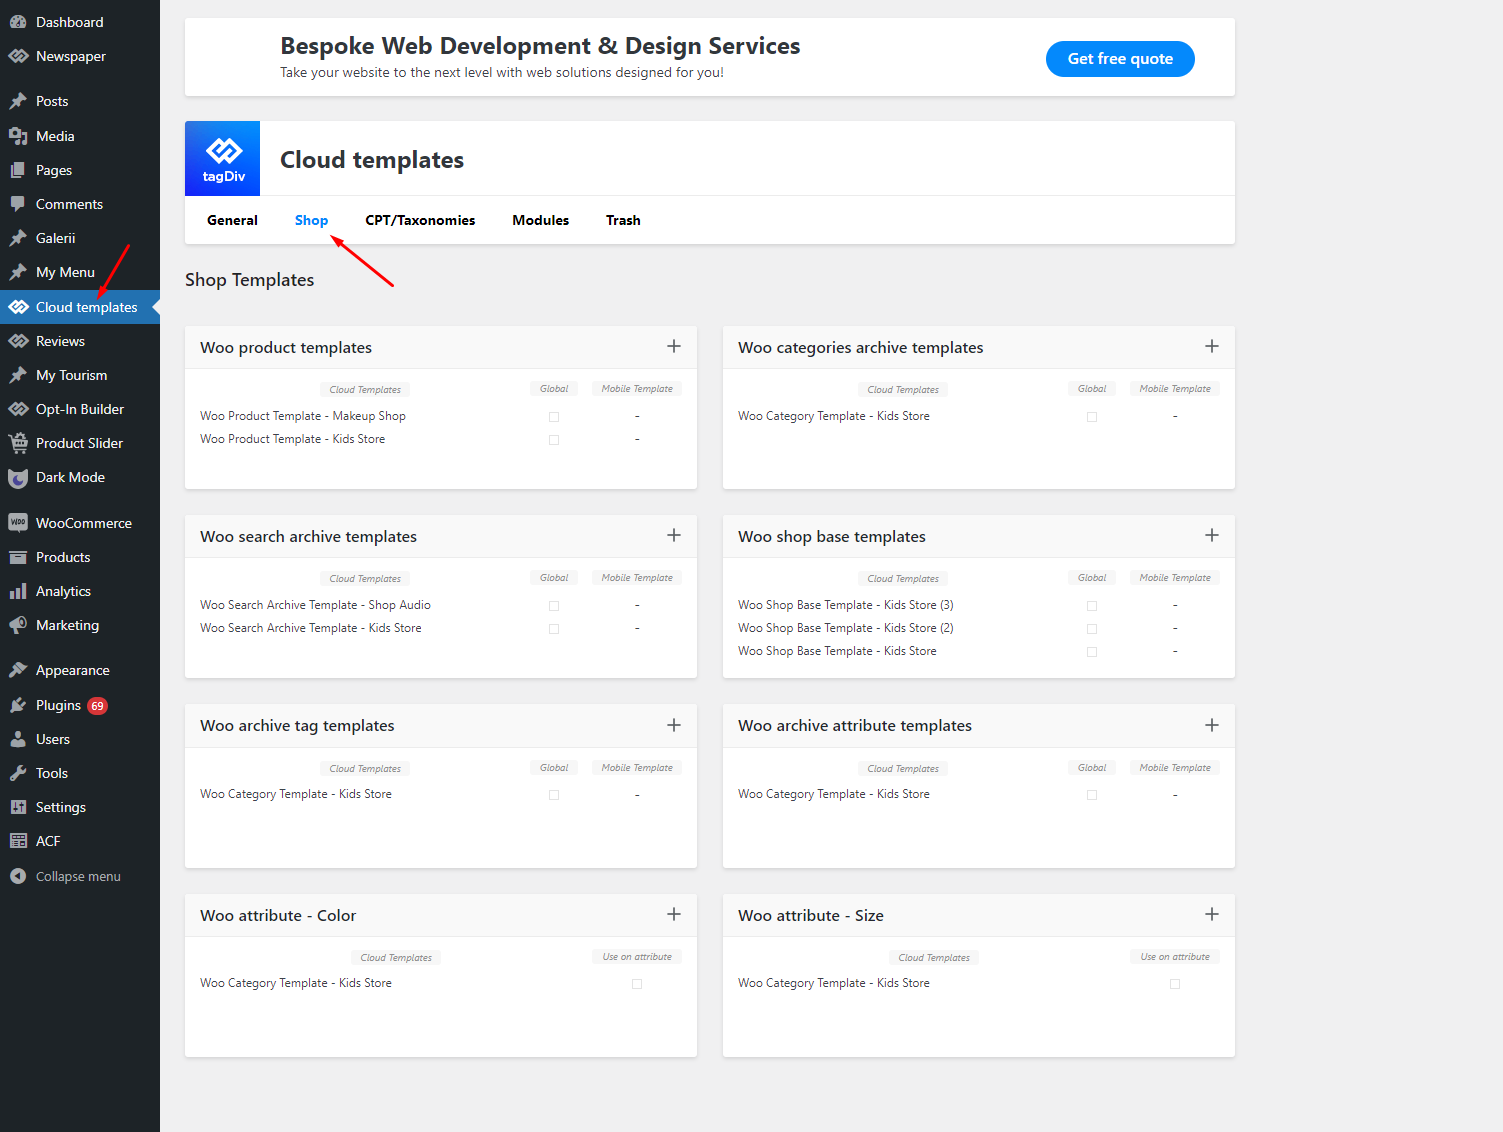The image size is (1503, 1132).
Task: Open Woo Product Template - Makeup Shop
Action: click(x=303, y=416)
